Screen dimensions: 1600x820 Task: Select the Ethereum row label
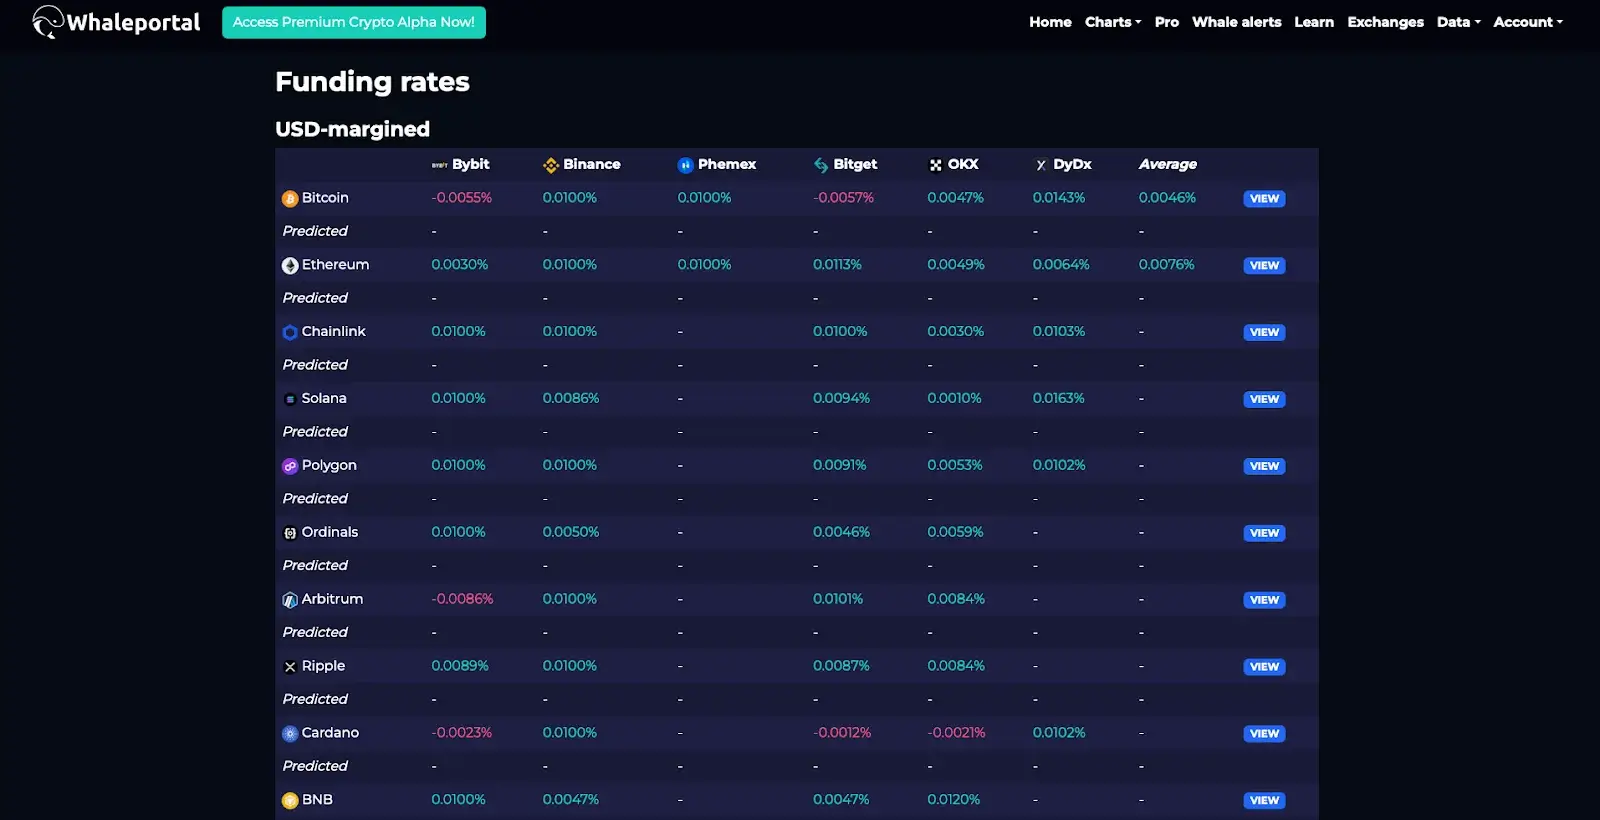[x=335, y=265]
